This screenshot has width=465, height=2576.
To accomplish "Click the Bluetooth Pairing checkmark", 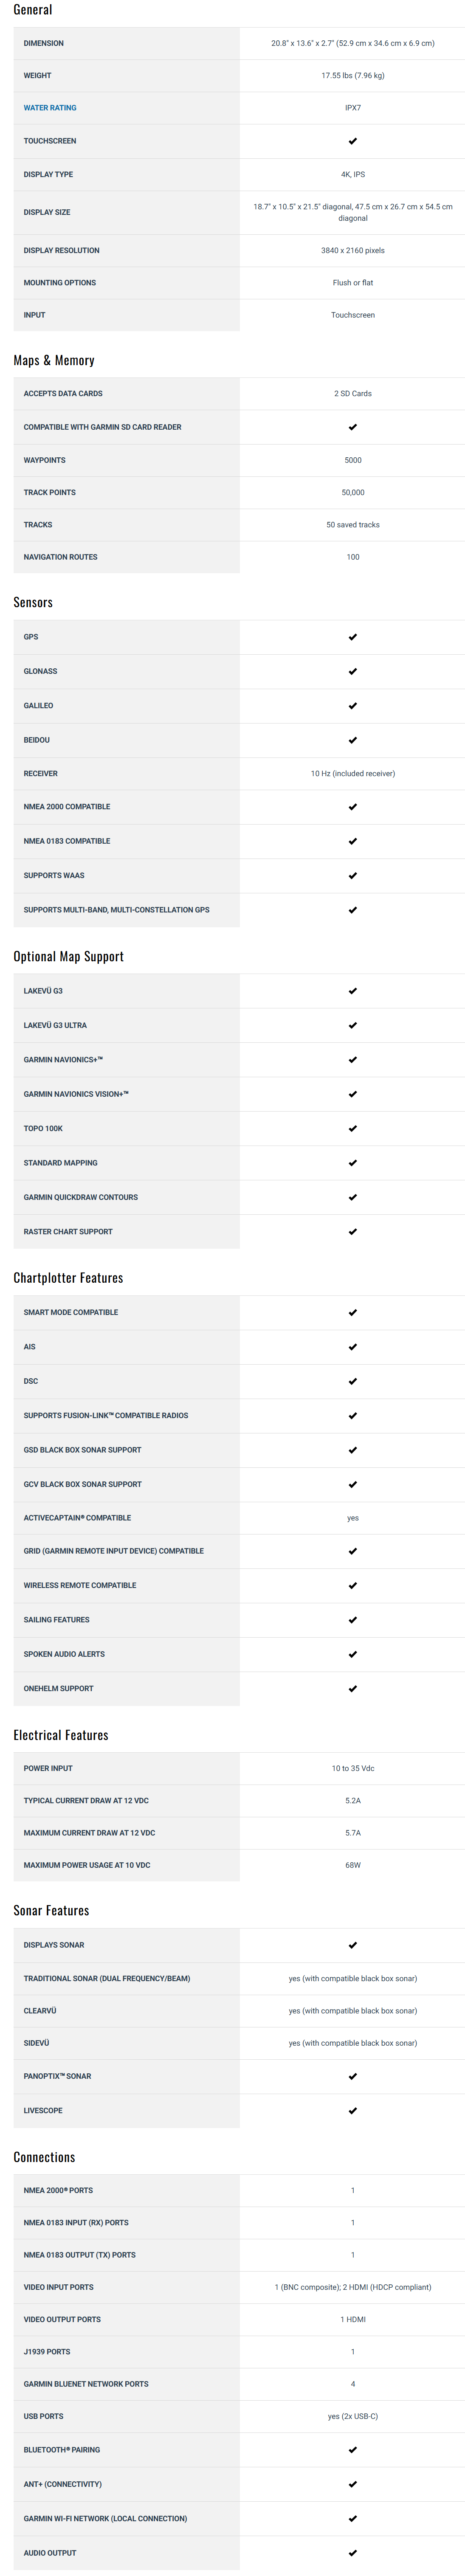I will point(353,2449).
